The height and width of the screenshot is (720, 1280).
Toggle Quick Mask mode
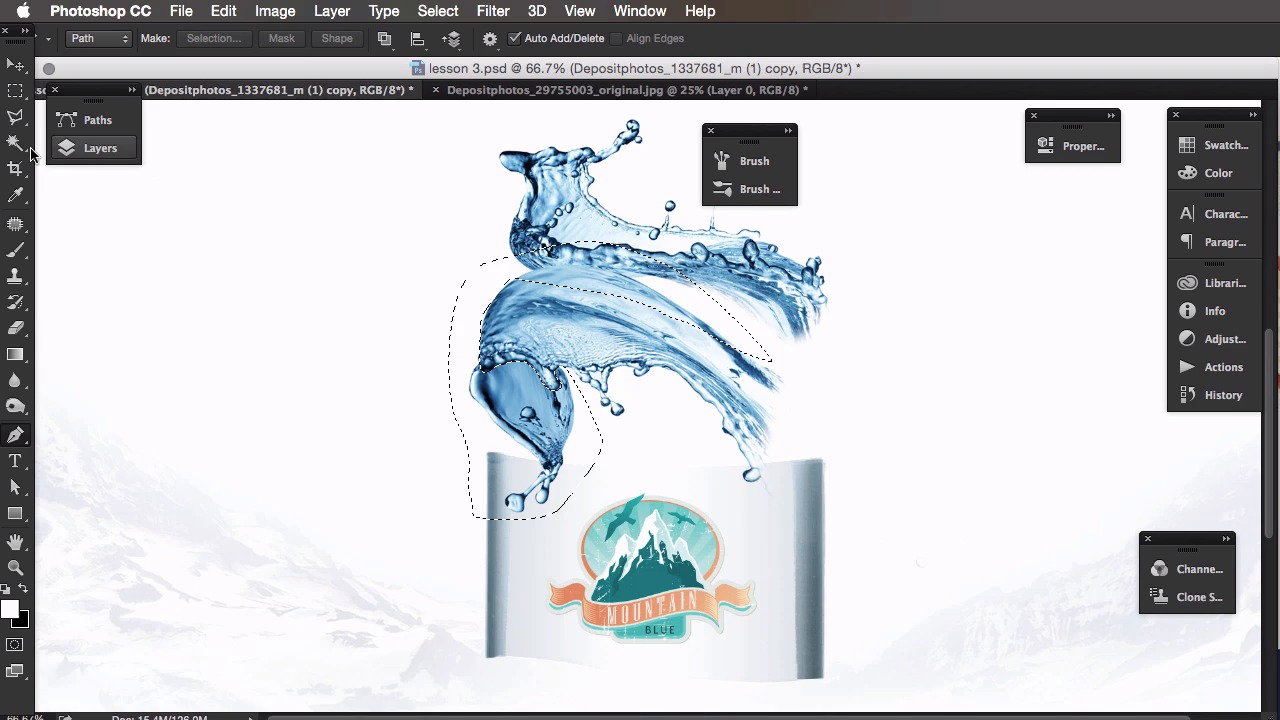point(15,645)
